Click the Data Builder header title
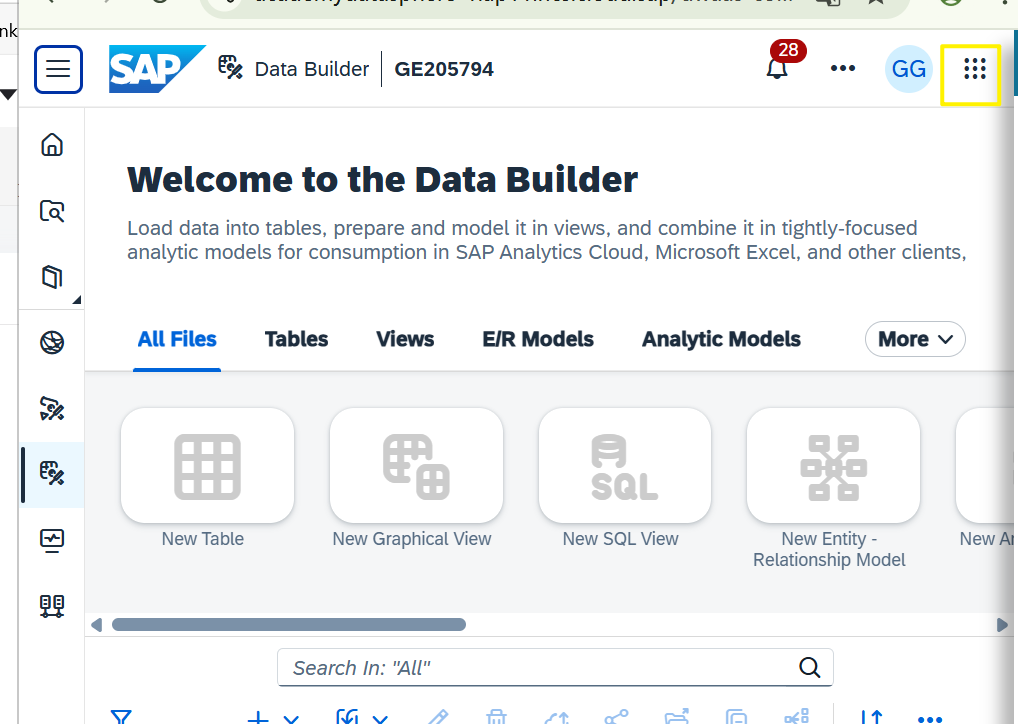Viewport: 1018px width, 724px height. pos(312,69)
